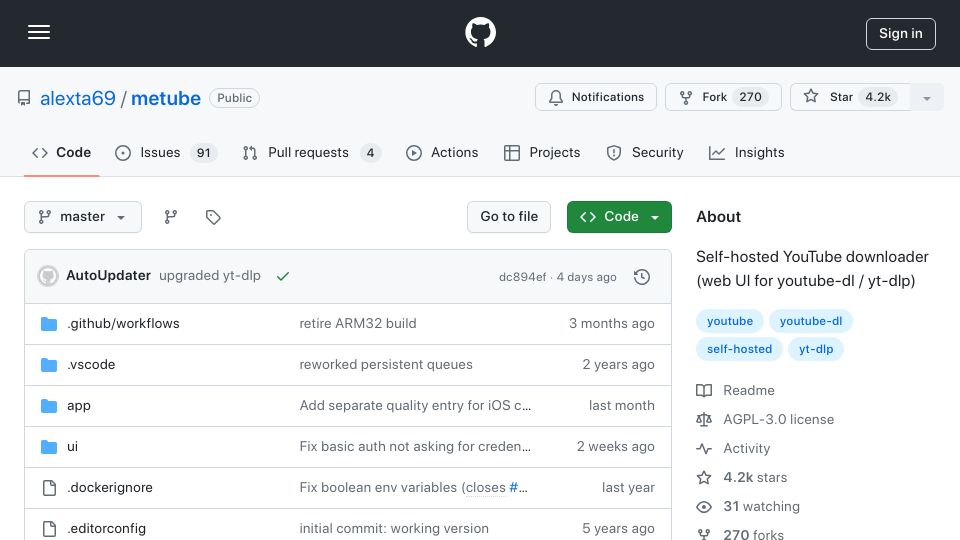Screen dimensions: 960x540
Task: View branches via the branch icon
Action: (x=171, y=217)
